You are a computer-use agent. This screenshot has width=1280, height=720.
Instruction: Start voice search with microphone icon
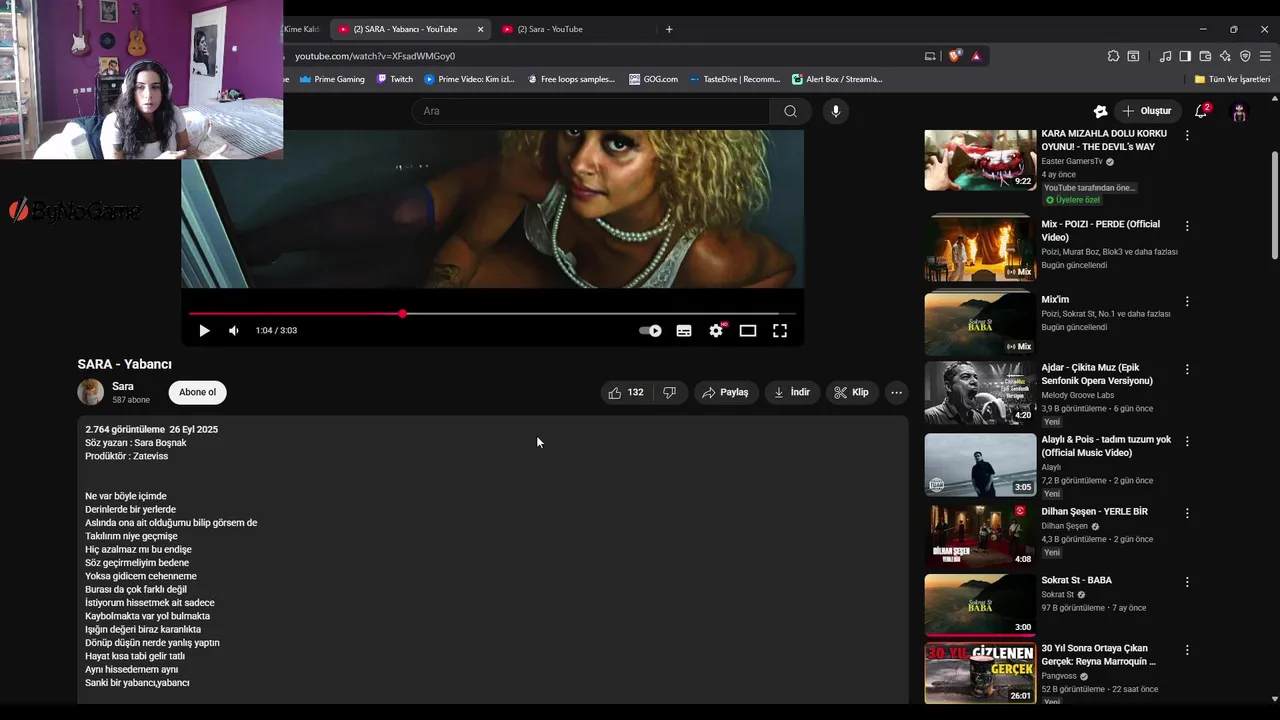836,111
